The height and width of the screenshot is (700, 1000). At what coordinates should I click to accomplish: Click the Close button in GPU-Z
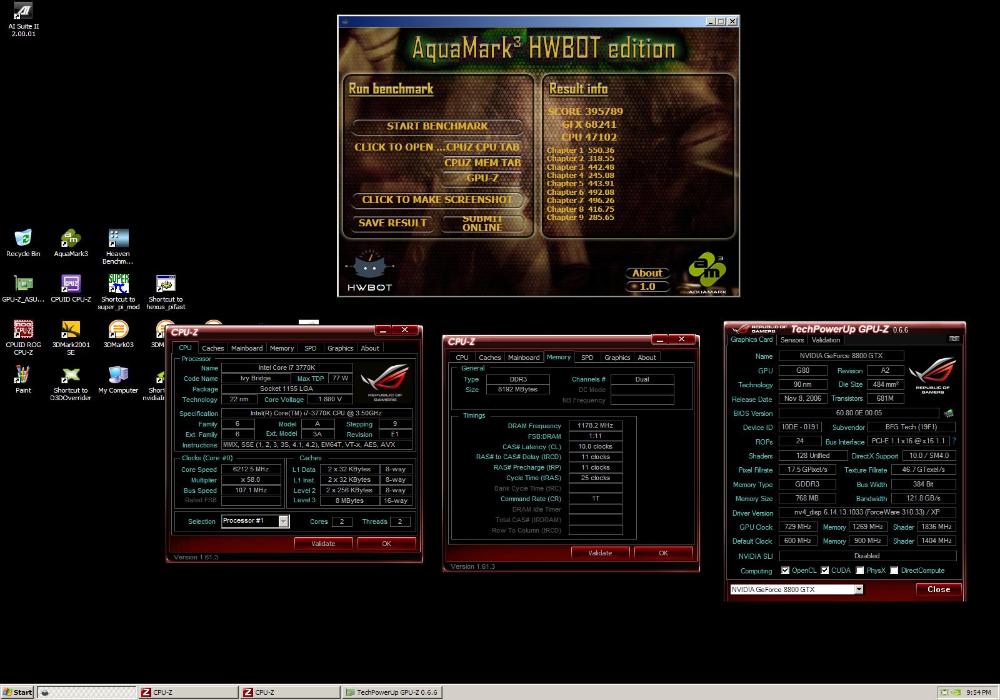point(938,589)
